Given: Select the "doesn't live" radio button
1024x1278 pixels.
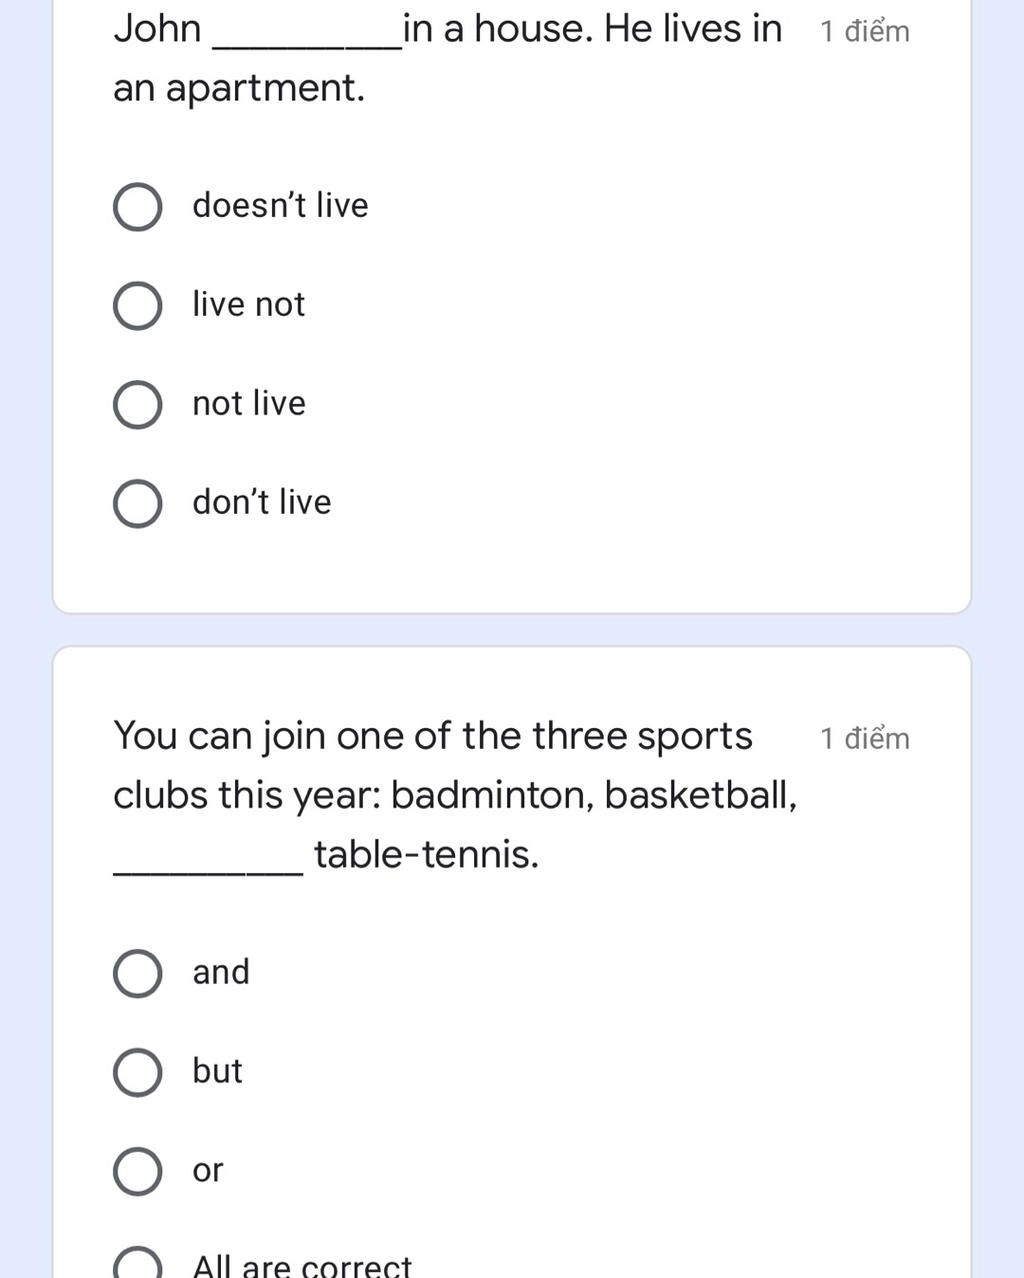Looking at the screenshot, I should (138, 207).
